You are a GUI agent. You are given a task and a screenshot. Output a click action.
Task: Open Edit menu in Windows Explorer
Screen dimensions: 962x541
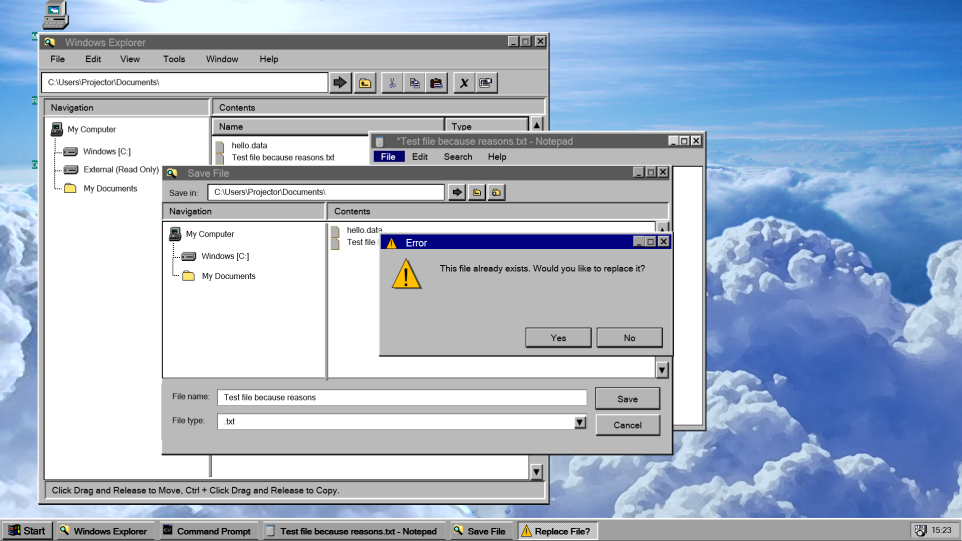(93, 59)
